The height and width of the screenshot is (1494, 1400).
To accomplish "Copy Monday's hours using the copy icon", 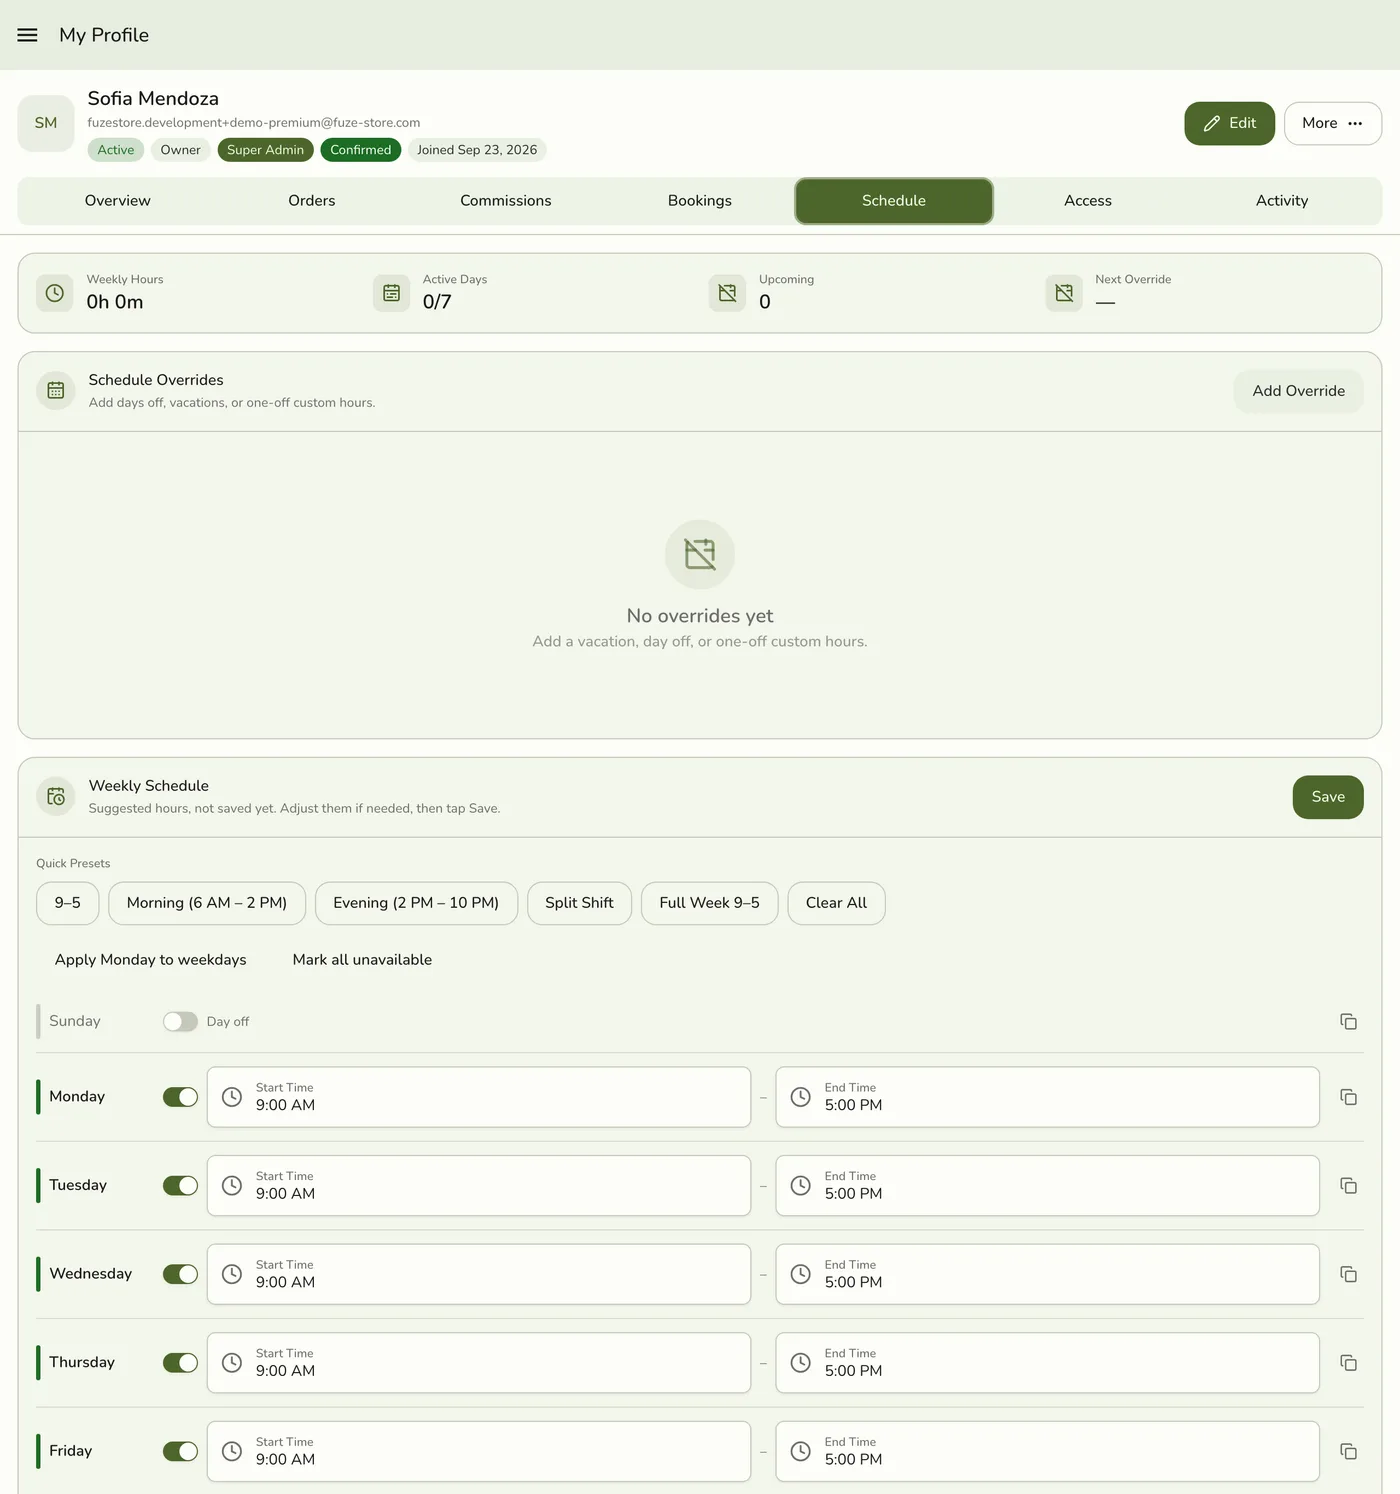I will point(1348,1097).
